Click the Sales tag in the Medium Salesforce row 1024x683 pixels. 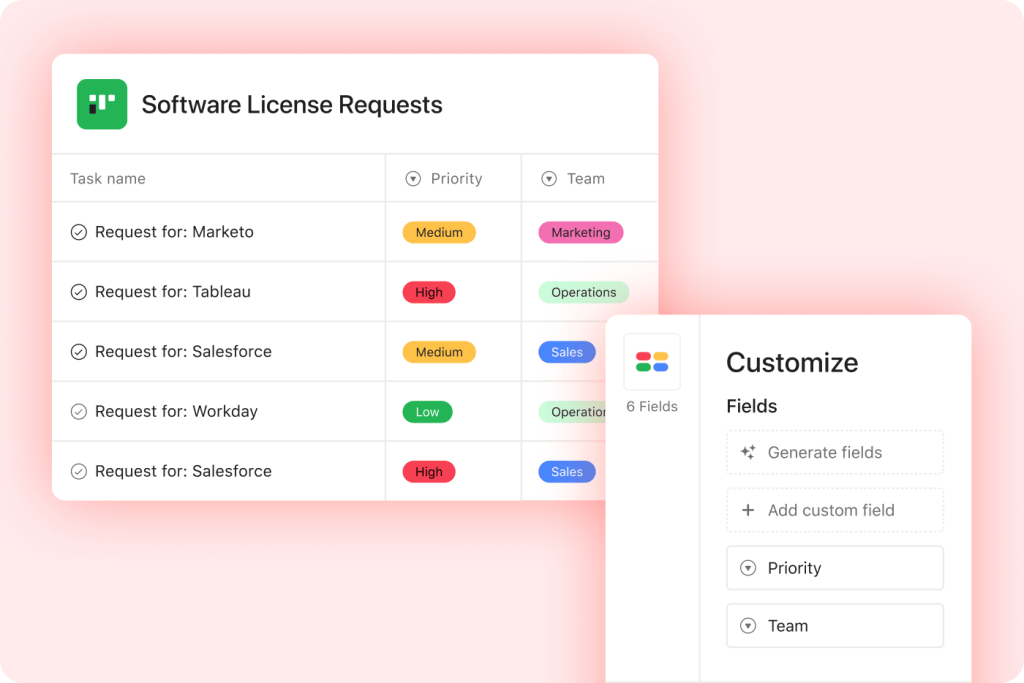pos(567,352)
